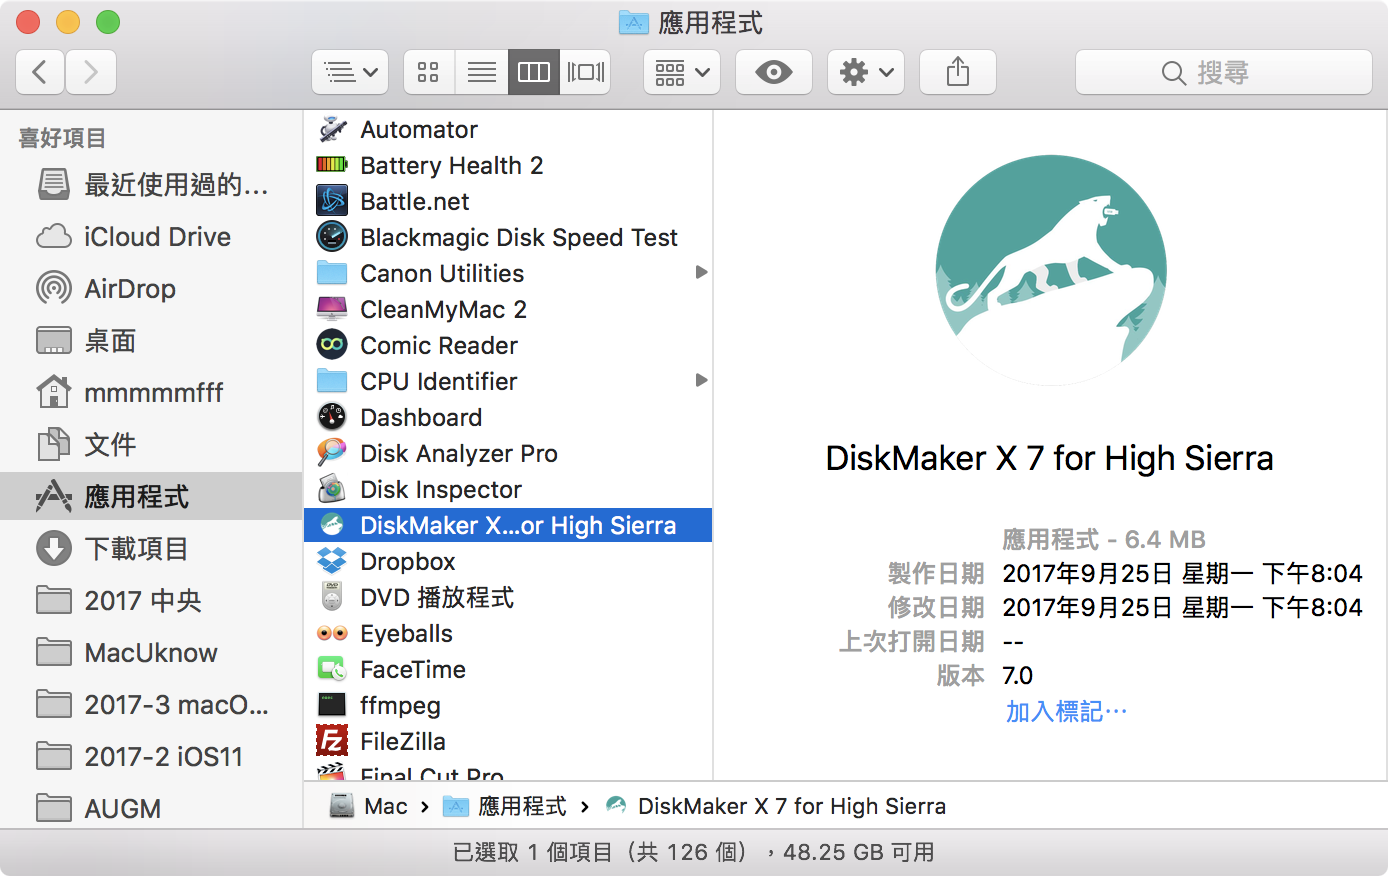
Task: Select the Battery Health 2 icon
Action: 332,165
